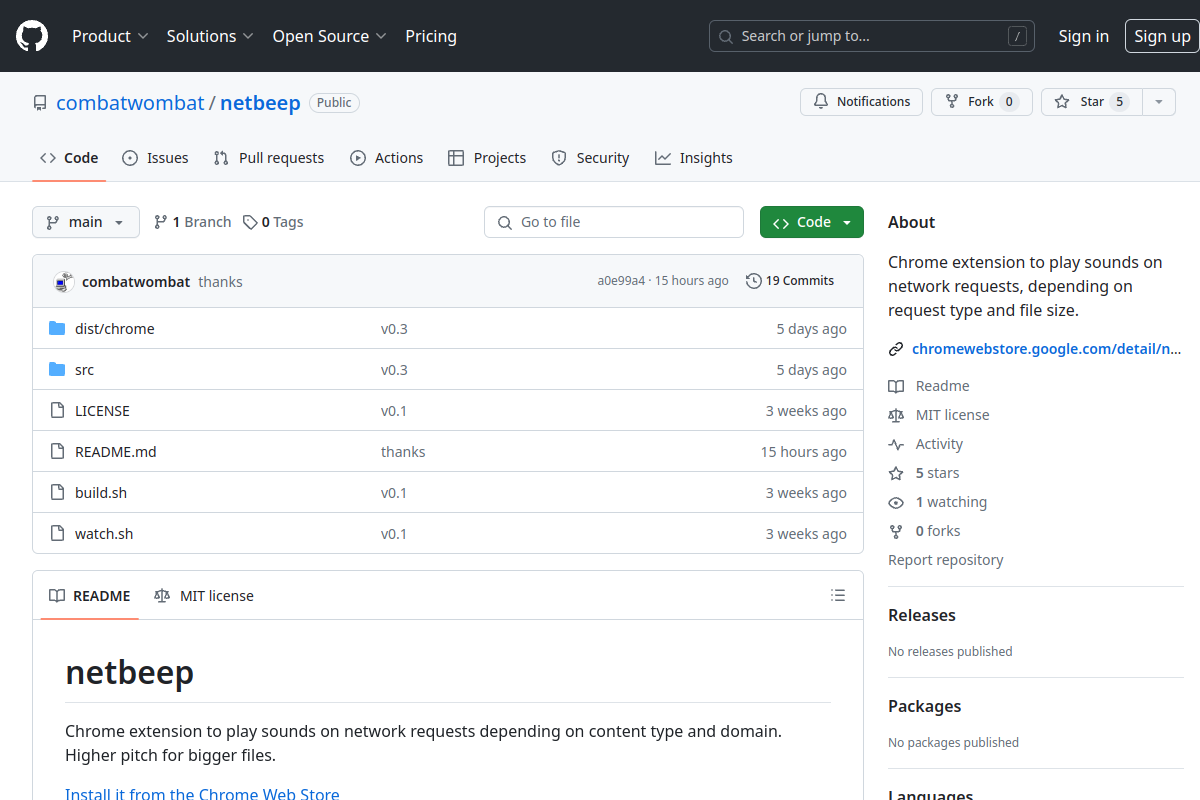Screen dimensions: 1200x800
Task: Switch to the Issues tab
Action: pos(155,158)
